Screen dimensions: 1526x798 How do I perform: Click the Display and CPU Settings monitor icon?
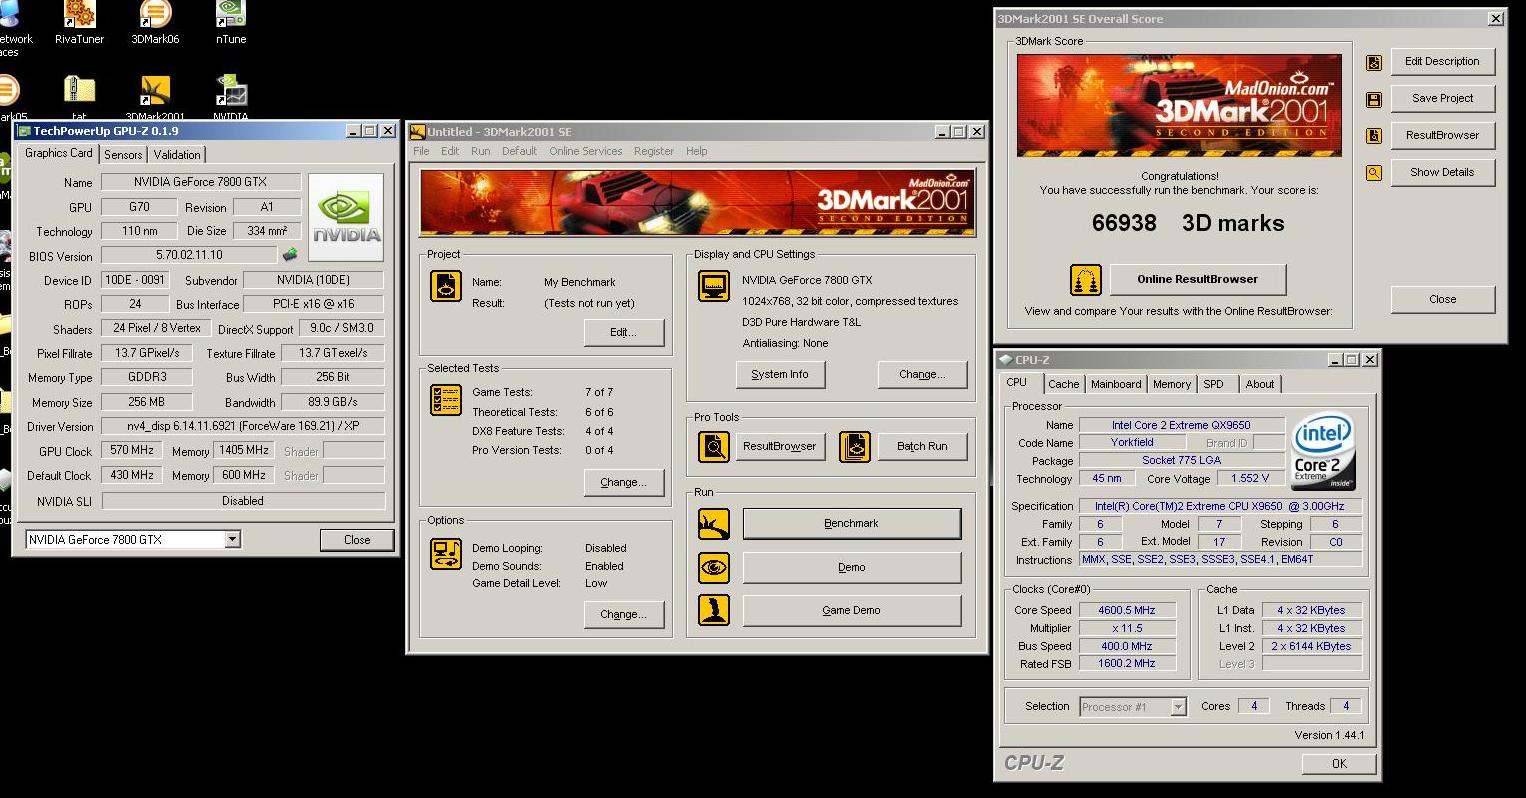714,286
